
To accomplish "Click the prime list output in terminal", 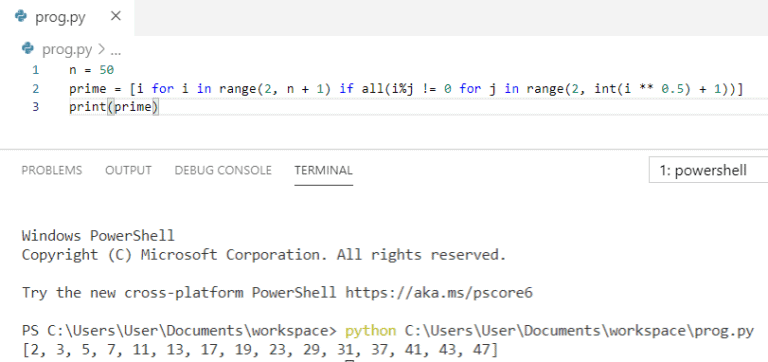I will [260, 351].
